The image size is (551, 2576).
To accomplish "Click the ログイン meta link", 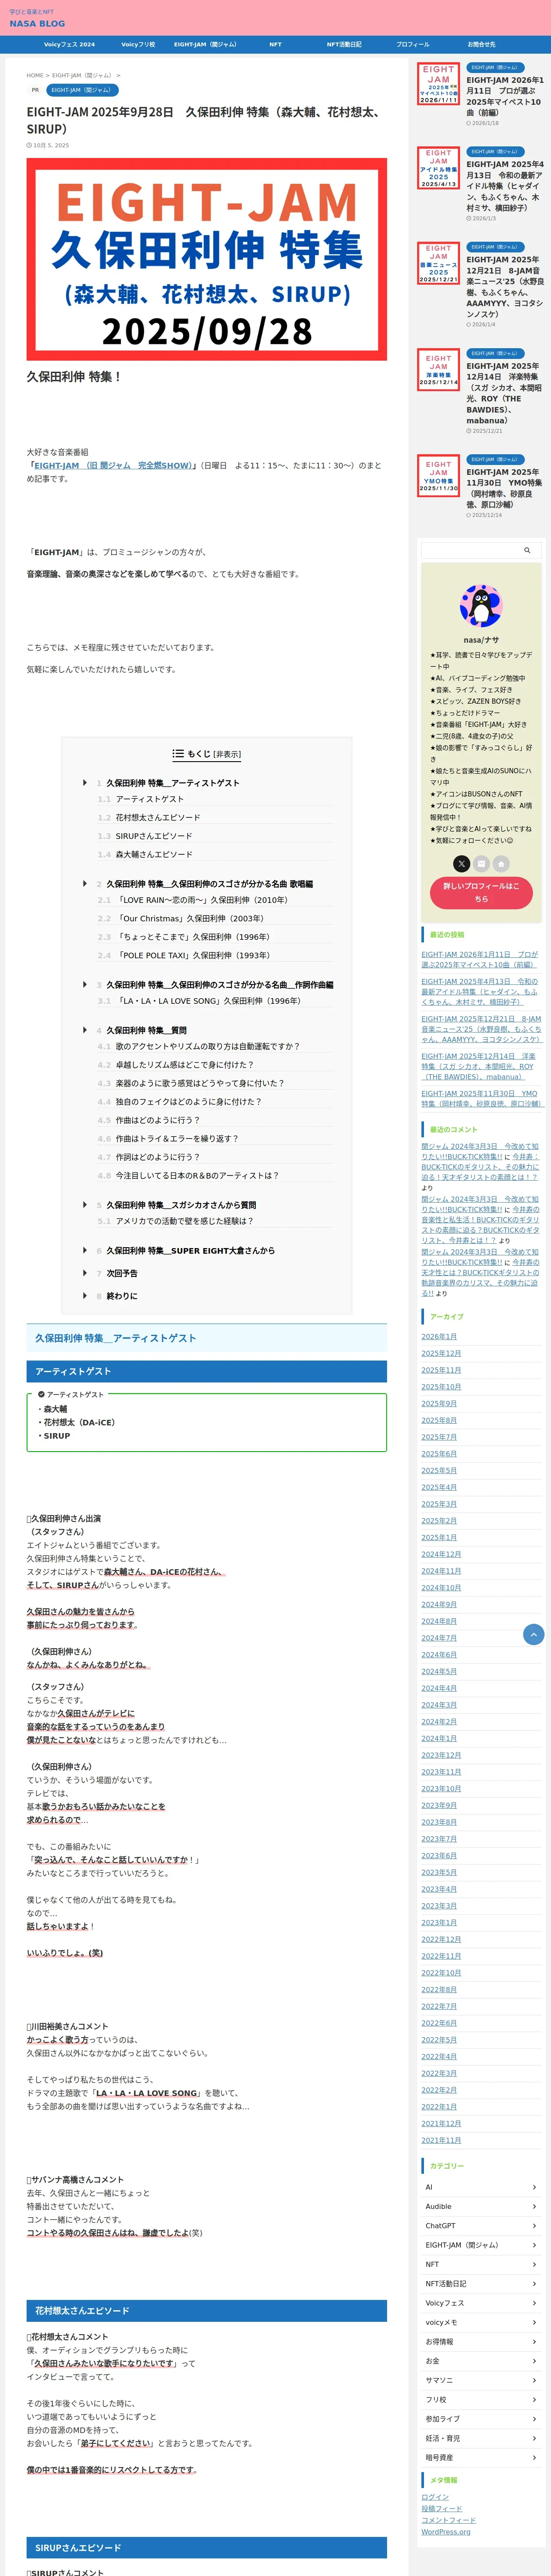I will pos(435,2497).
